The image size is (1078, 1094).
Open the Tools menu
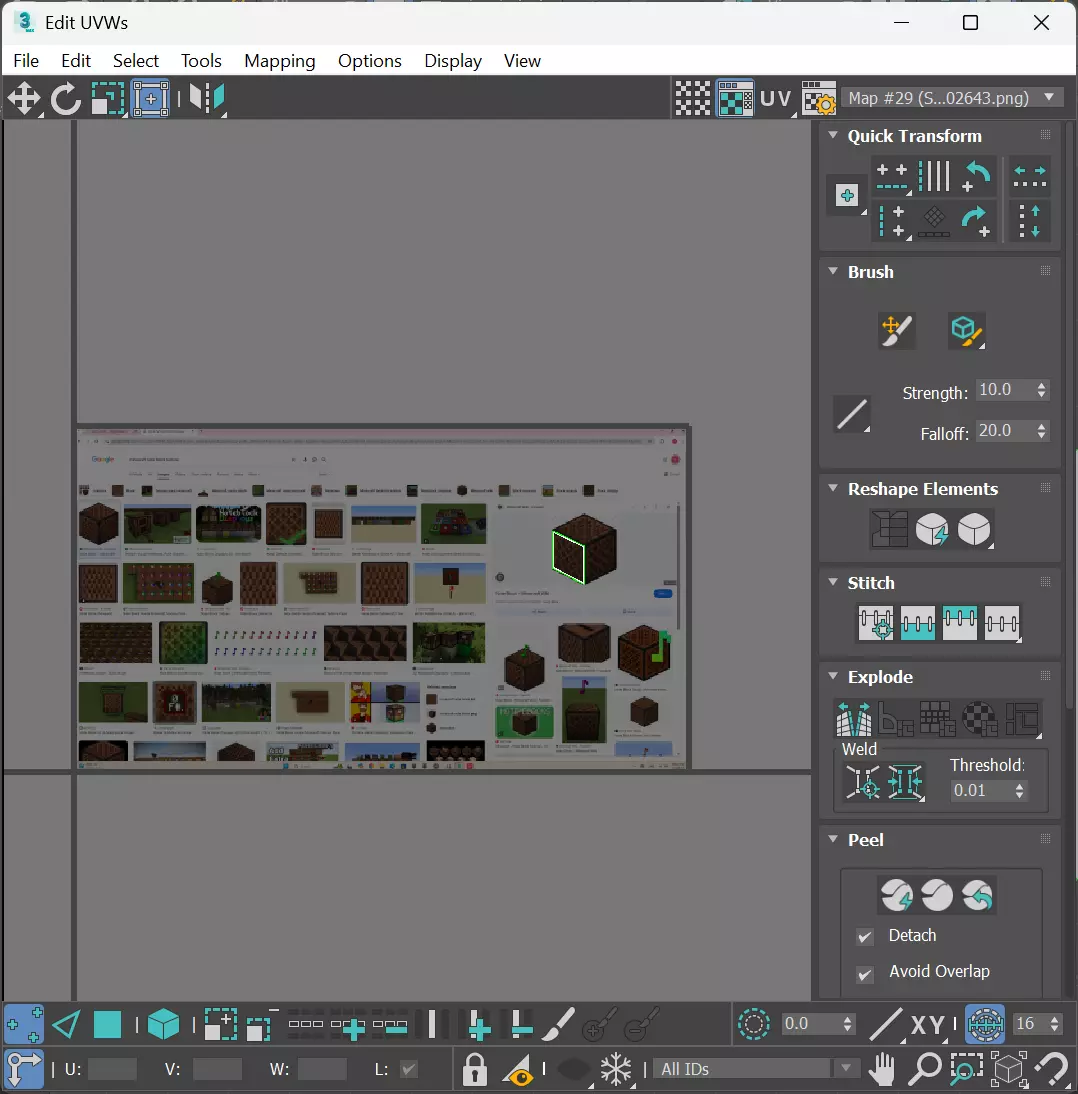(x=201, y=61)
